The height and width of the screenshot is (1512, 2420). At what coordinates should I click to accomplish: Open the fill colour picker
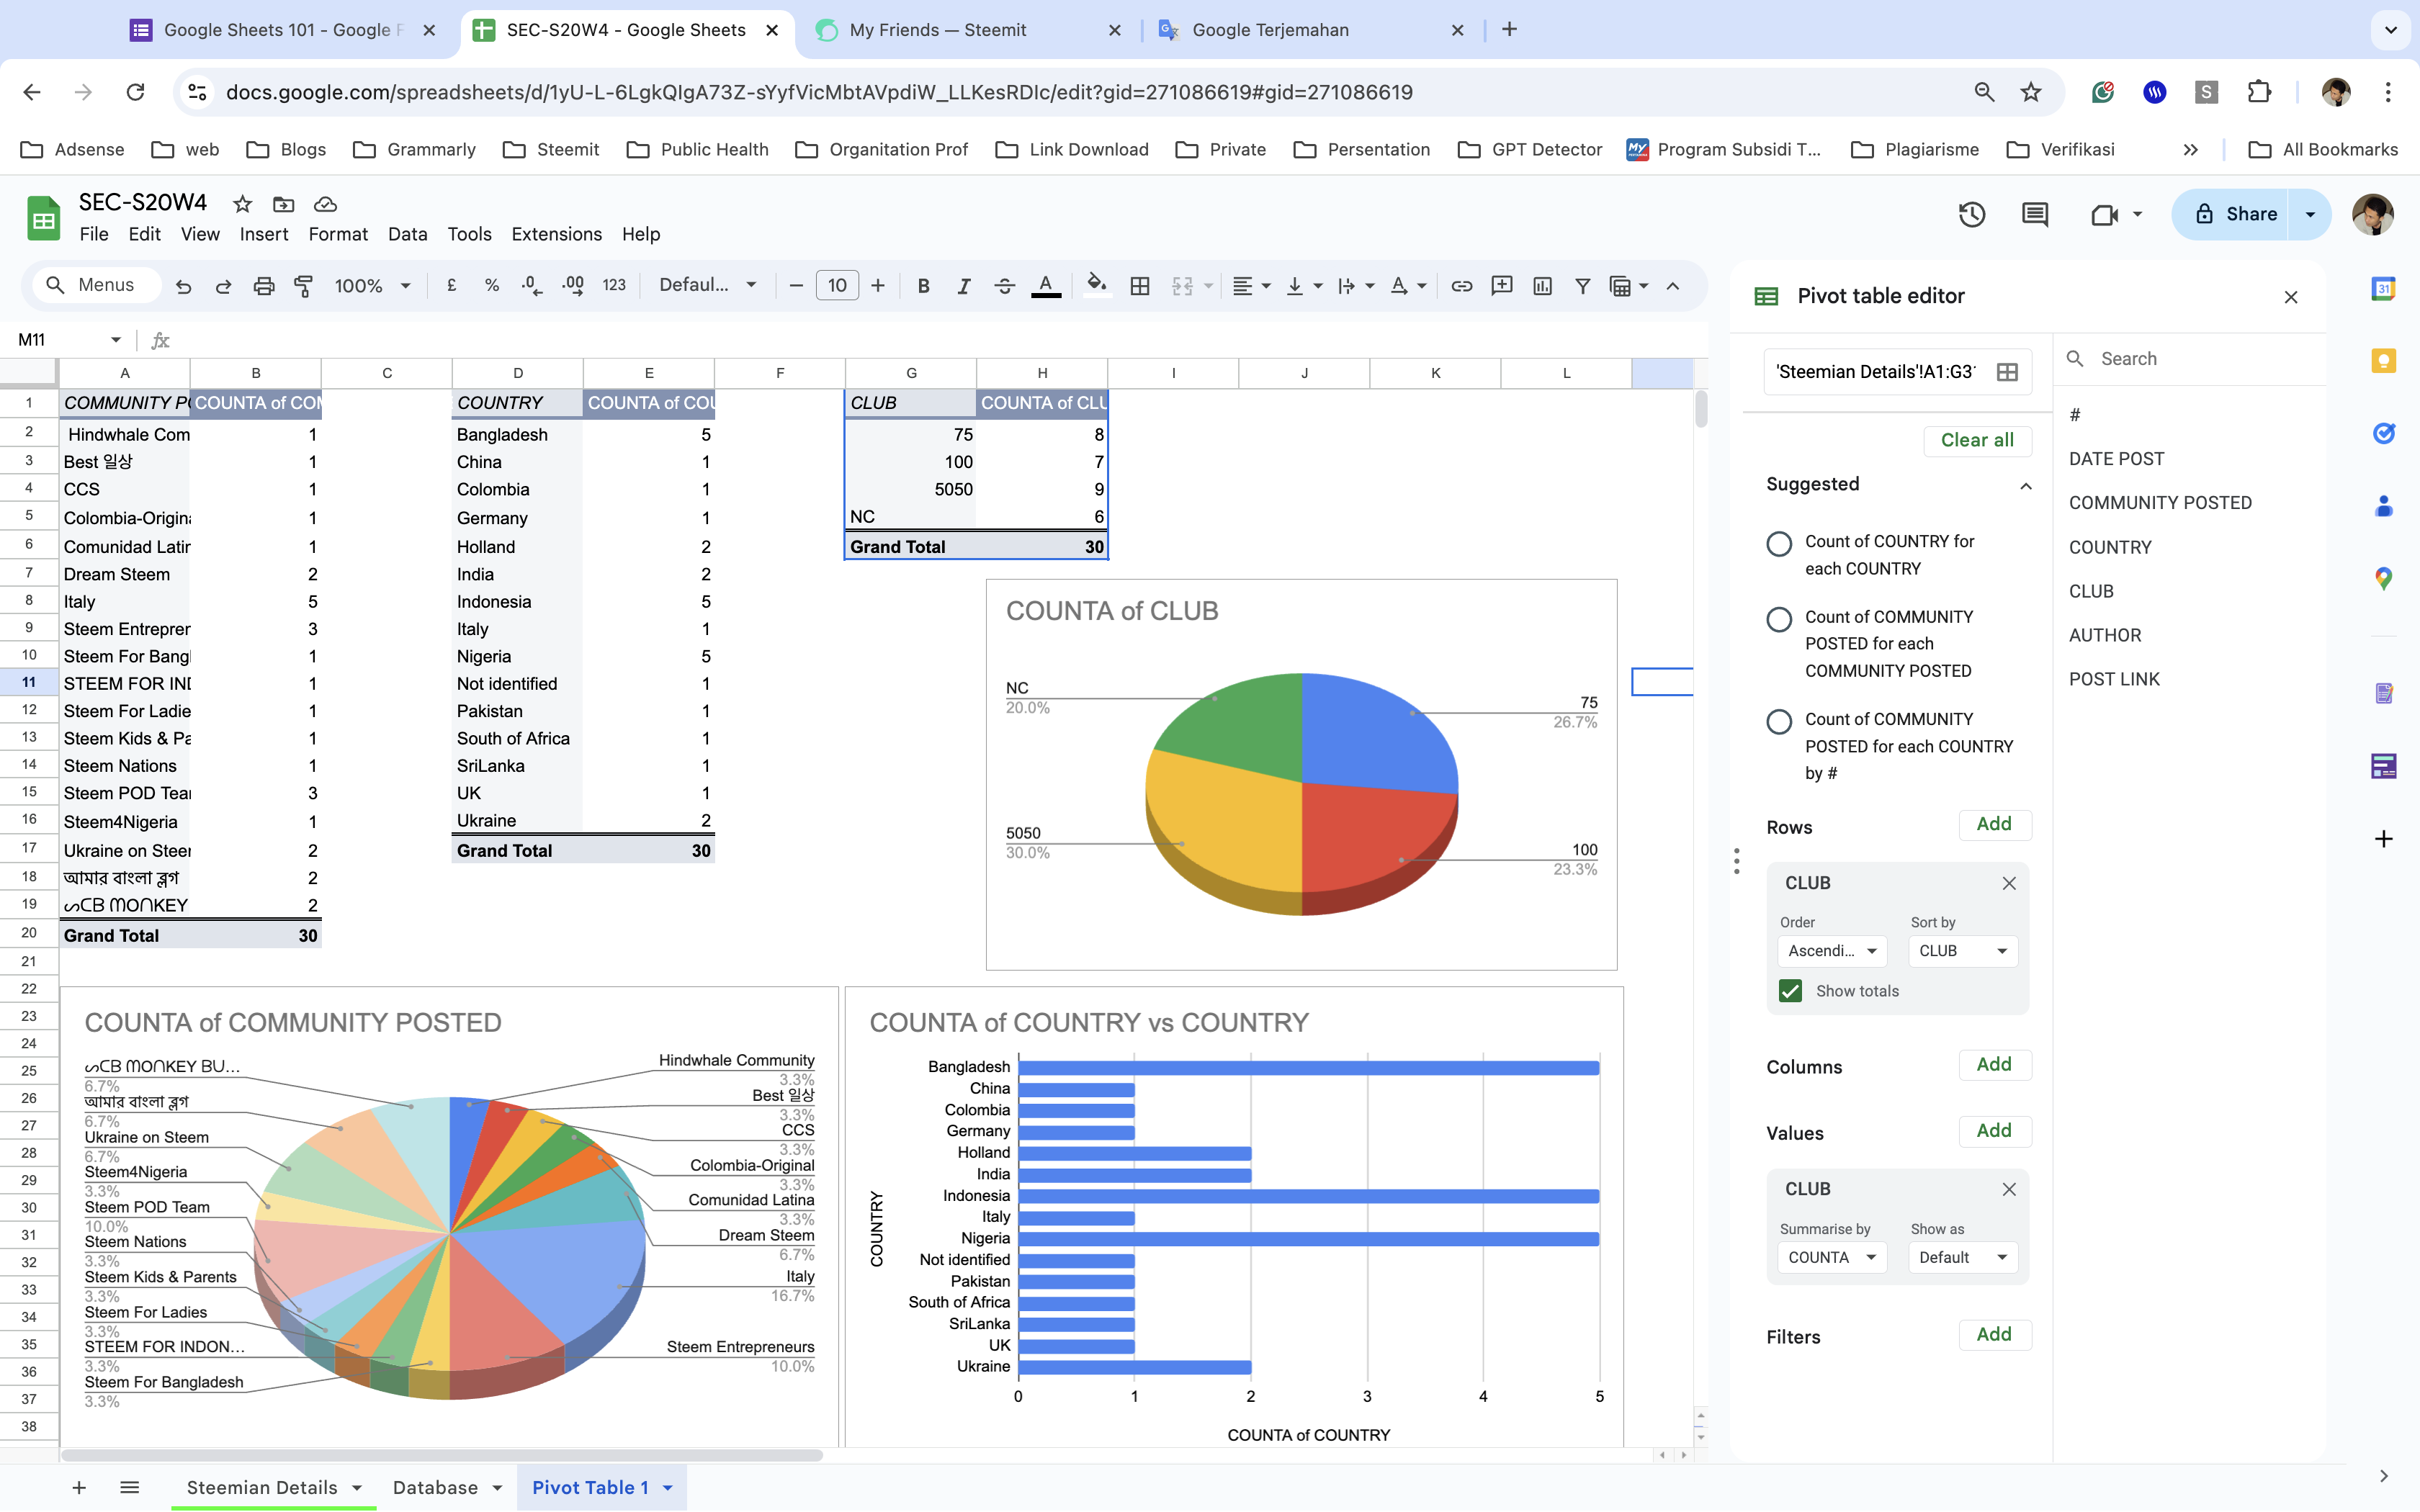1096,286
